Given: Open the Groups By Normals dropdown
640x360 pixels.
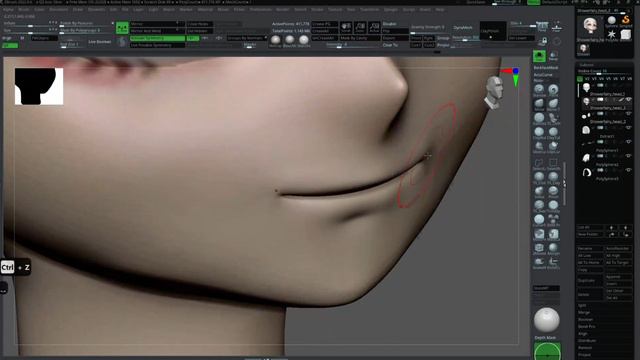Looking at the screenshot, I should coord(247,38).
